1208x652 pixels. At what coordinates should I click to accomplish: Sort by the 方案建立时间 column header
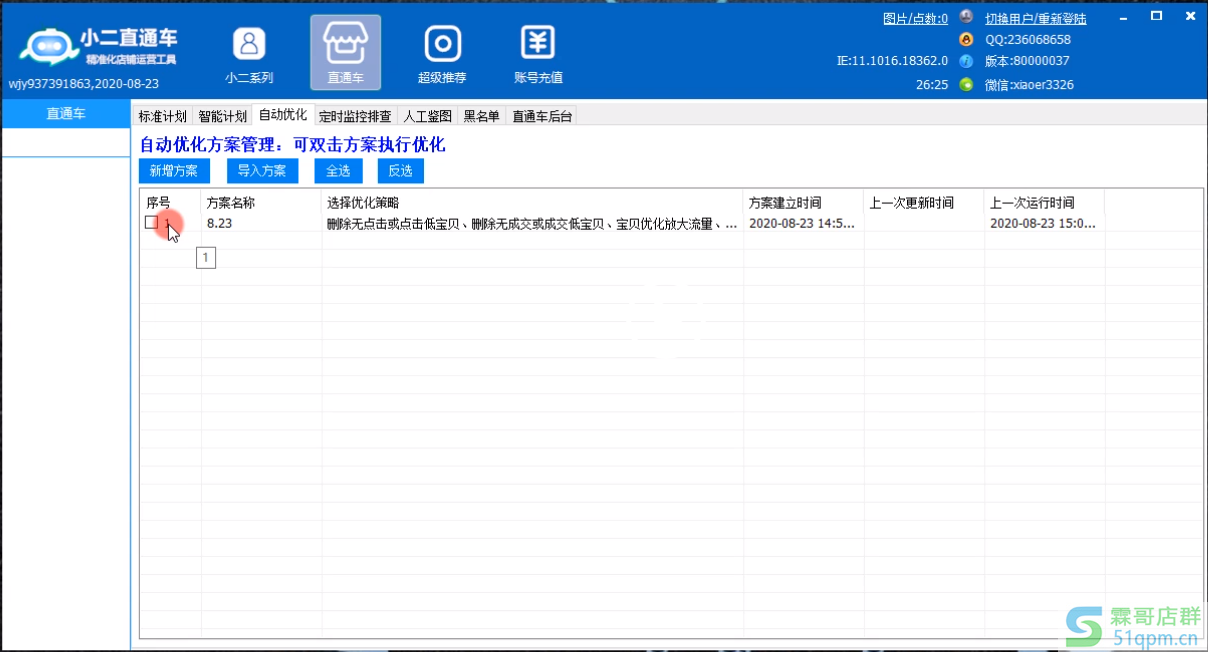(x=785, y=203)
